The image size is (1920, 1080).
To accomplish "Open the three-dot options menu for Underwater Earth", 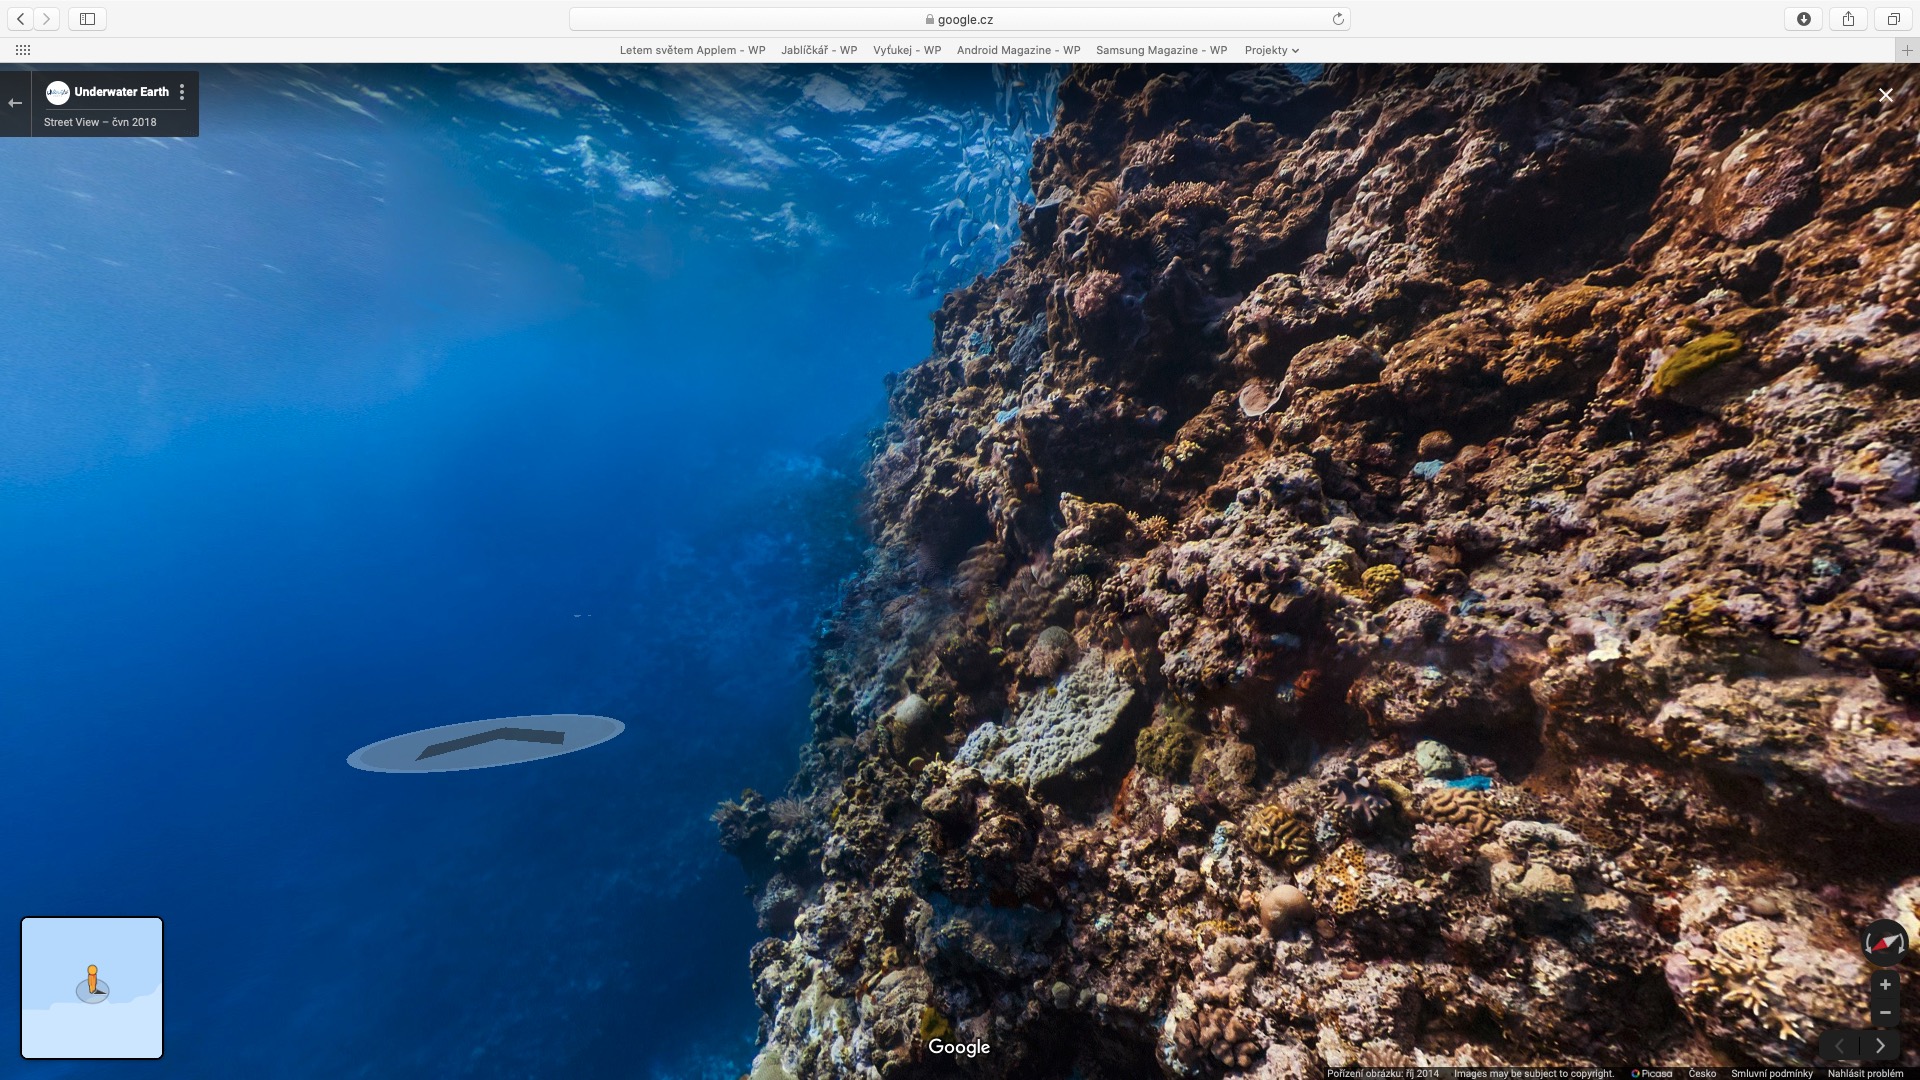I will click(182, 92).
